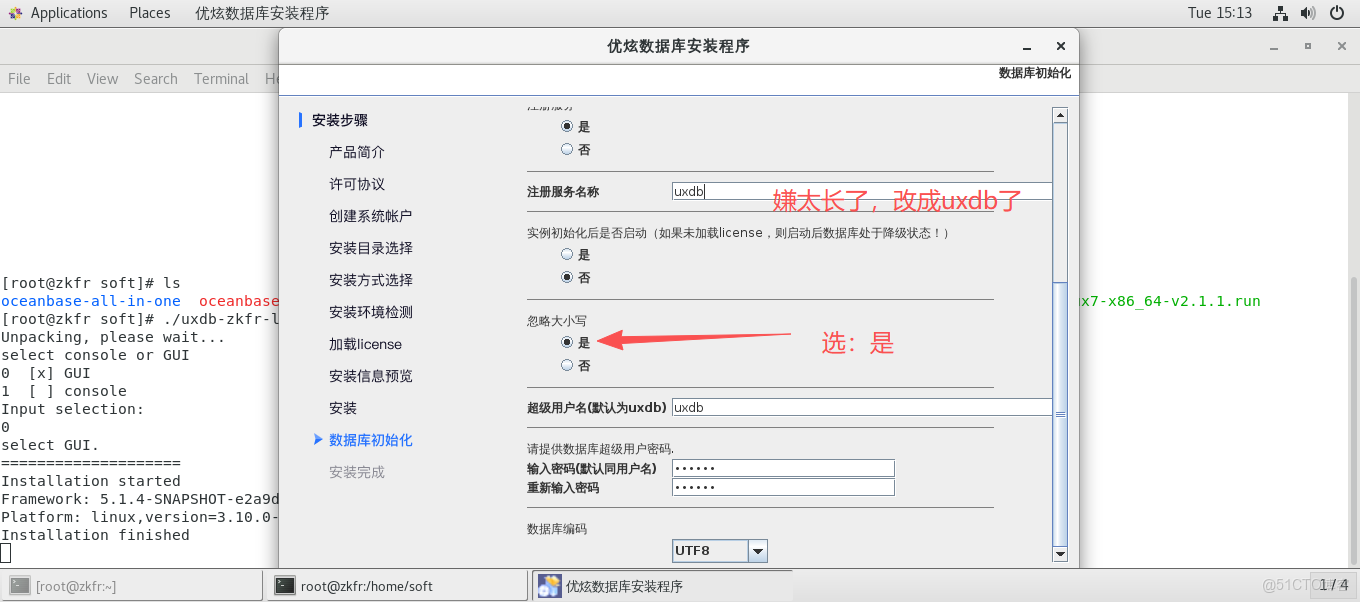Click the installer vertical scrollbar thumb
This screenshot has width=1360, height=602.
(1061, 413)
